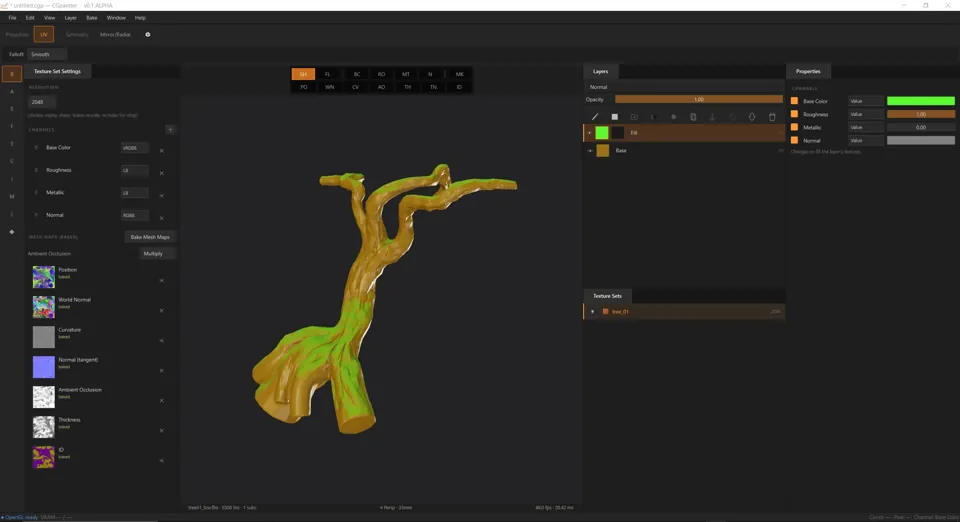Open the Base Color Value source dropdown
The height and width of the screenshot is (522, 960).
tap(865, 101)
